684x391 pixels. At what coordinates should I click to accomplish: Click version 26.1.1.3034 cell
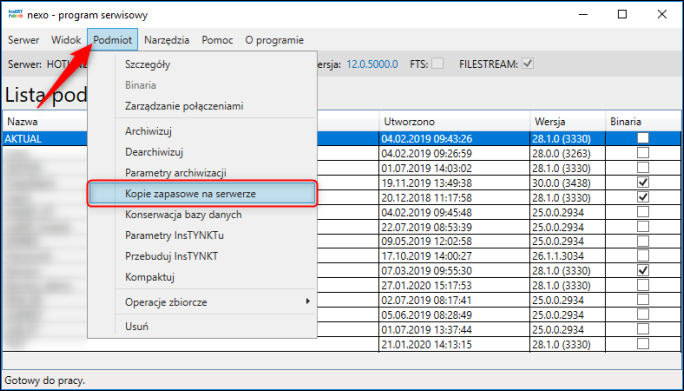click(x=568, y=257)
